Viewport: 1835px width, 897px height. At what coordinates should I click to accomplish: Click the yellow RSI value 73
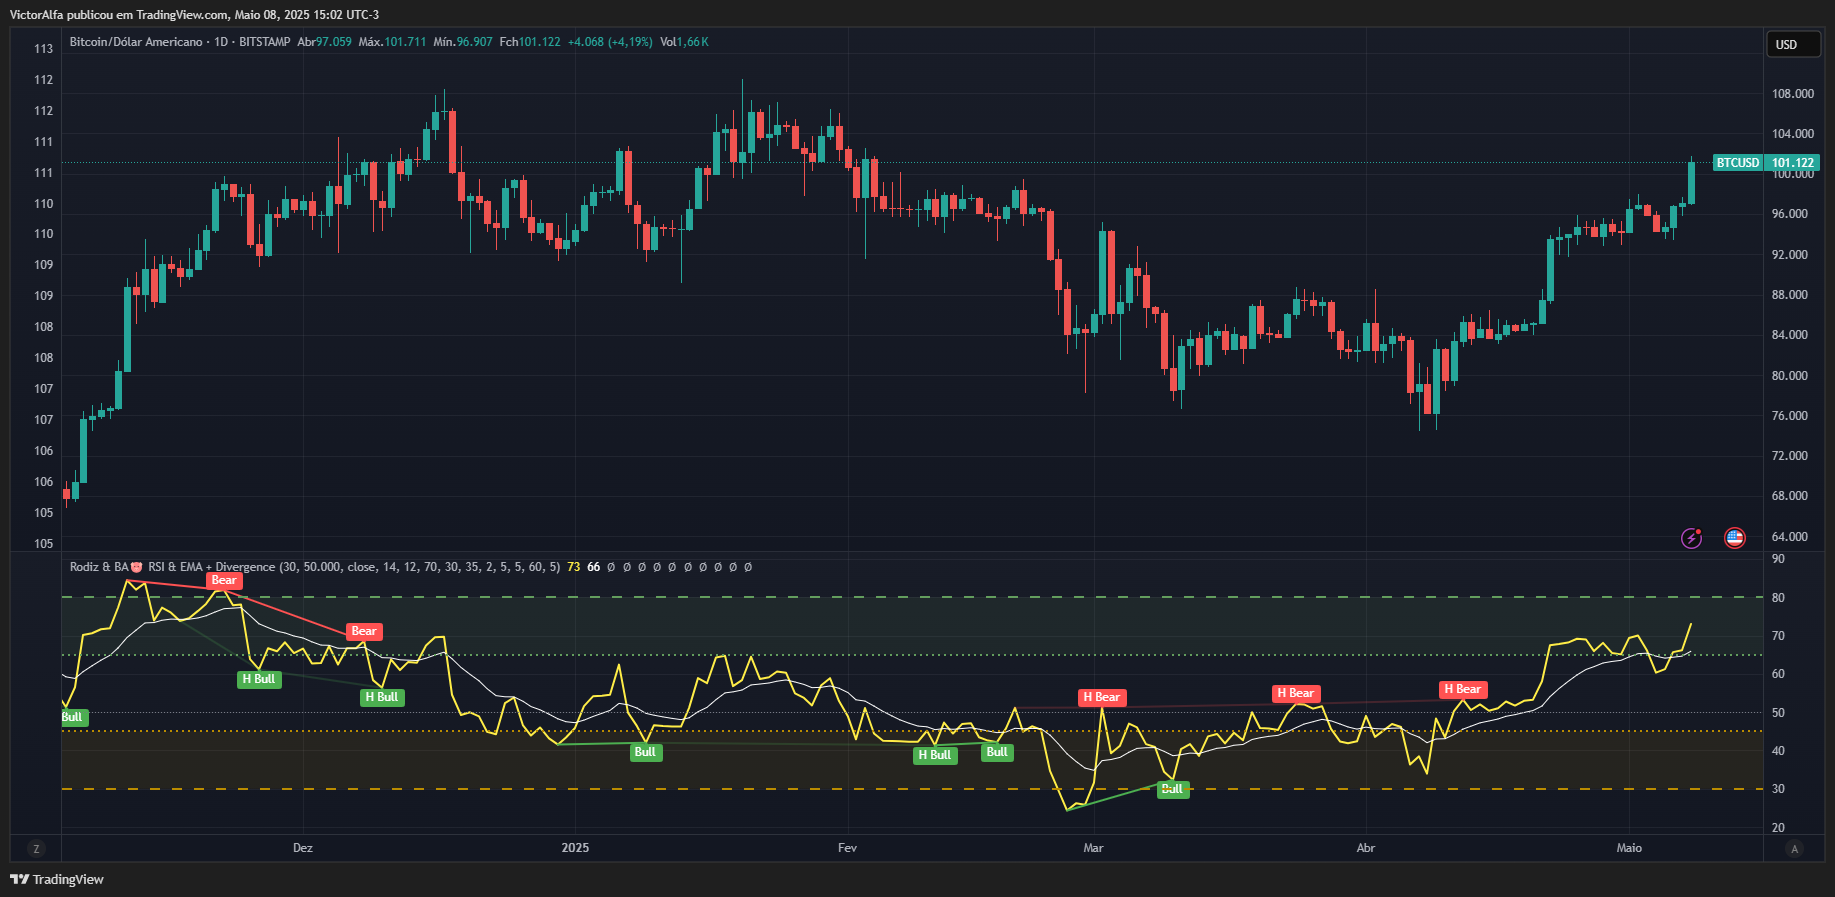(x=573, y=567)
